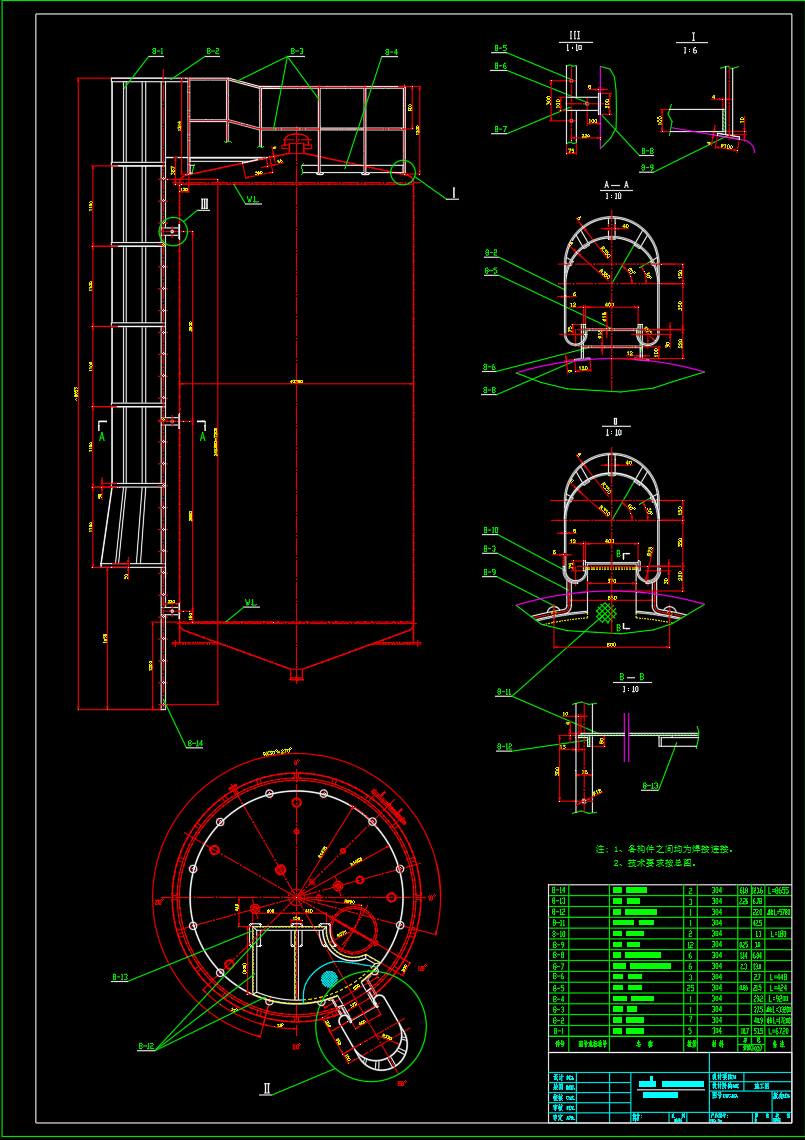Viewport: 805px width, 1140px height.
Task: Select the 8-1 callout label
Action: pos(158,50)
